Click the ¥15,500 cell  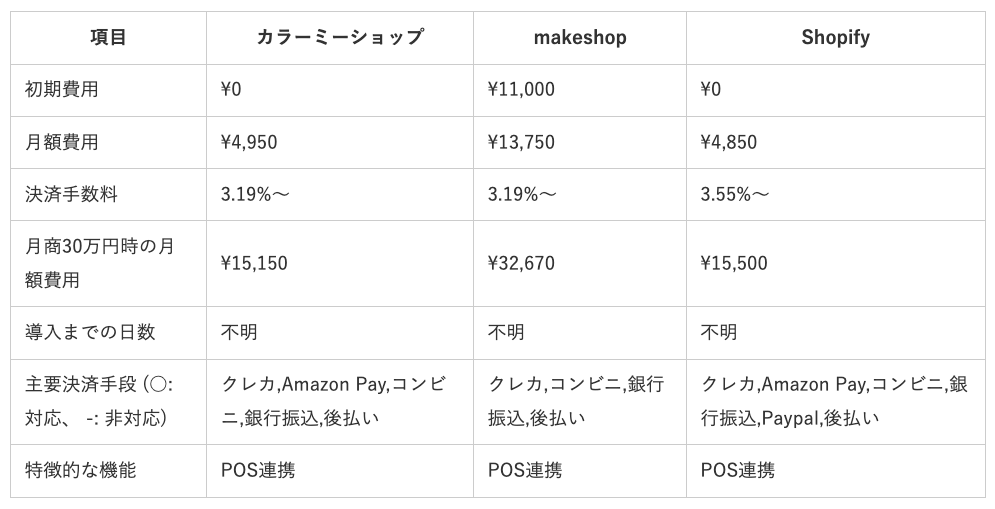(734, 264)
